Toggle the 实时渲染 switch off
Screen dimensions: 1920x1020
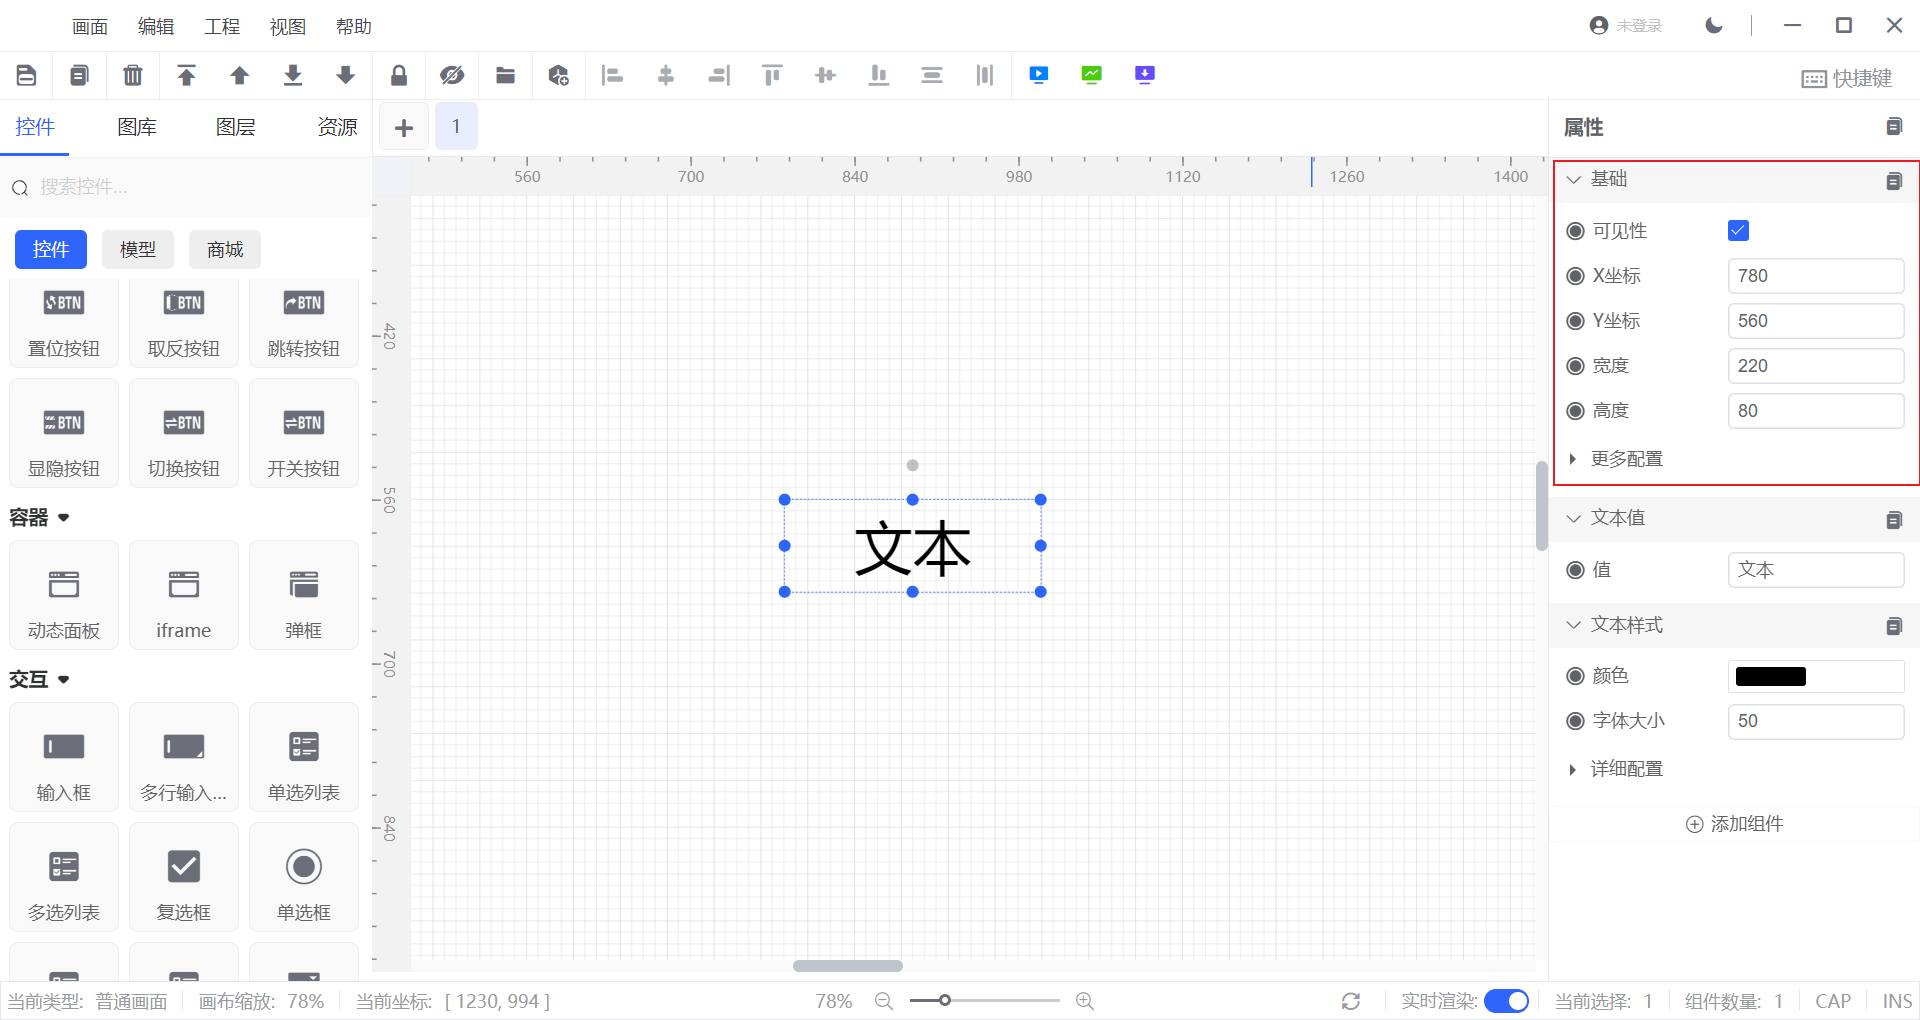click(x=1506, y=1001)
